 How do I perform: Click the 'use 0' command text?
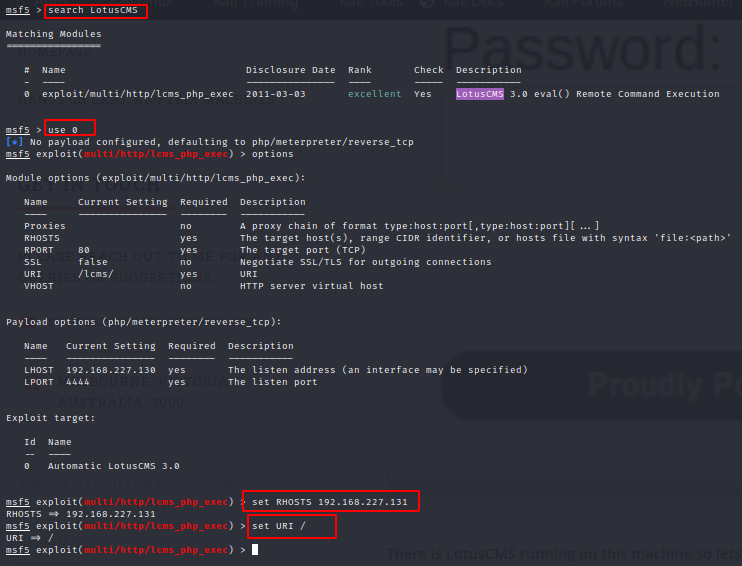pyautogui.click(x=62, y=130)
